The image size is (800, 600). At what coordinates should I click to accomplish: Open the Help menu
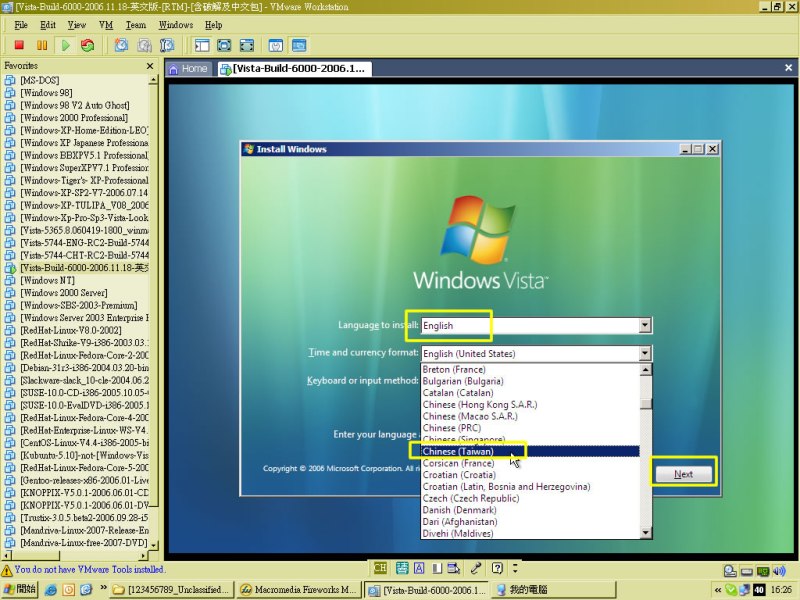tap(213, 25)
